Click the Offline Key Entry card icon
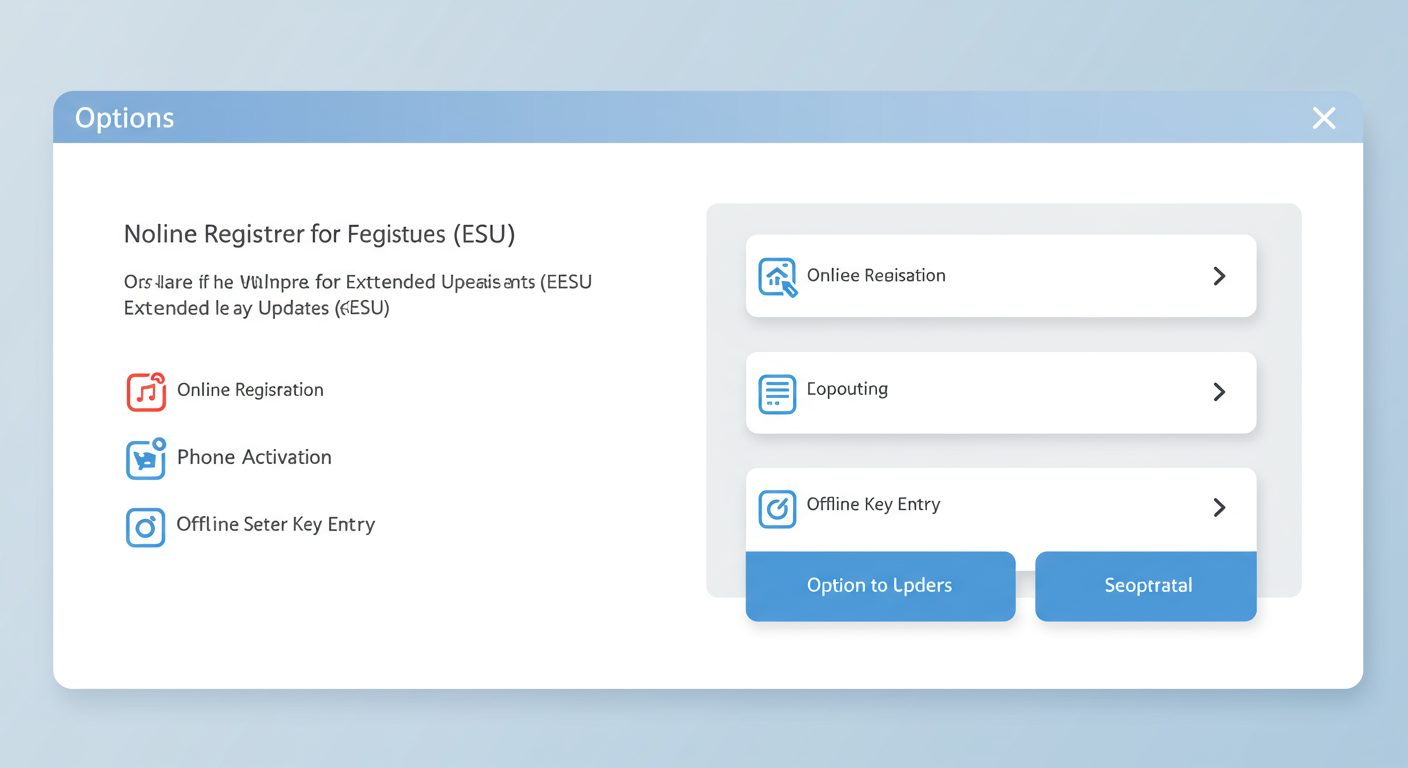The height and width of the screenshot is (768, 1408). click(777, 508)
